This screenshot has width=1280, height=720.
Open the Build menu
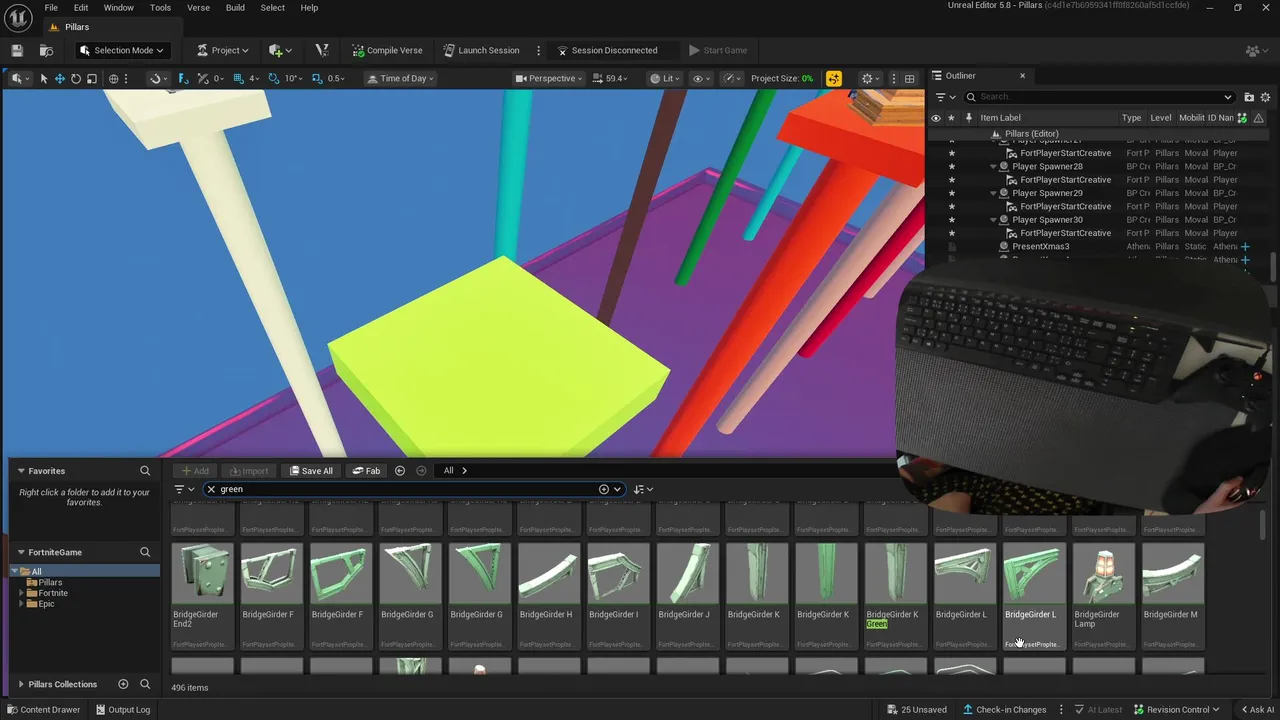235,7
